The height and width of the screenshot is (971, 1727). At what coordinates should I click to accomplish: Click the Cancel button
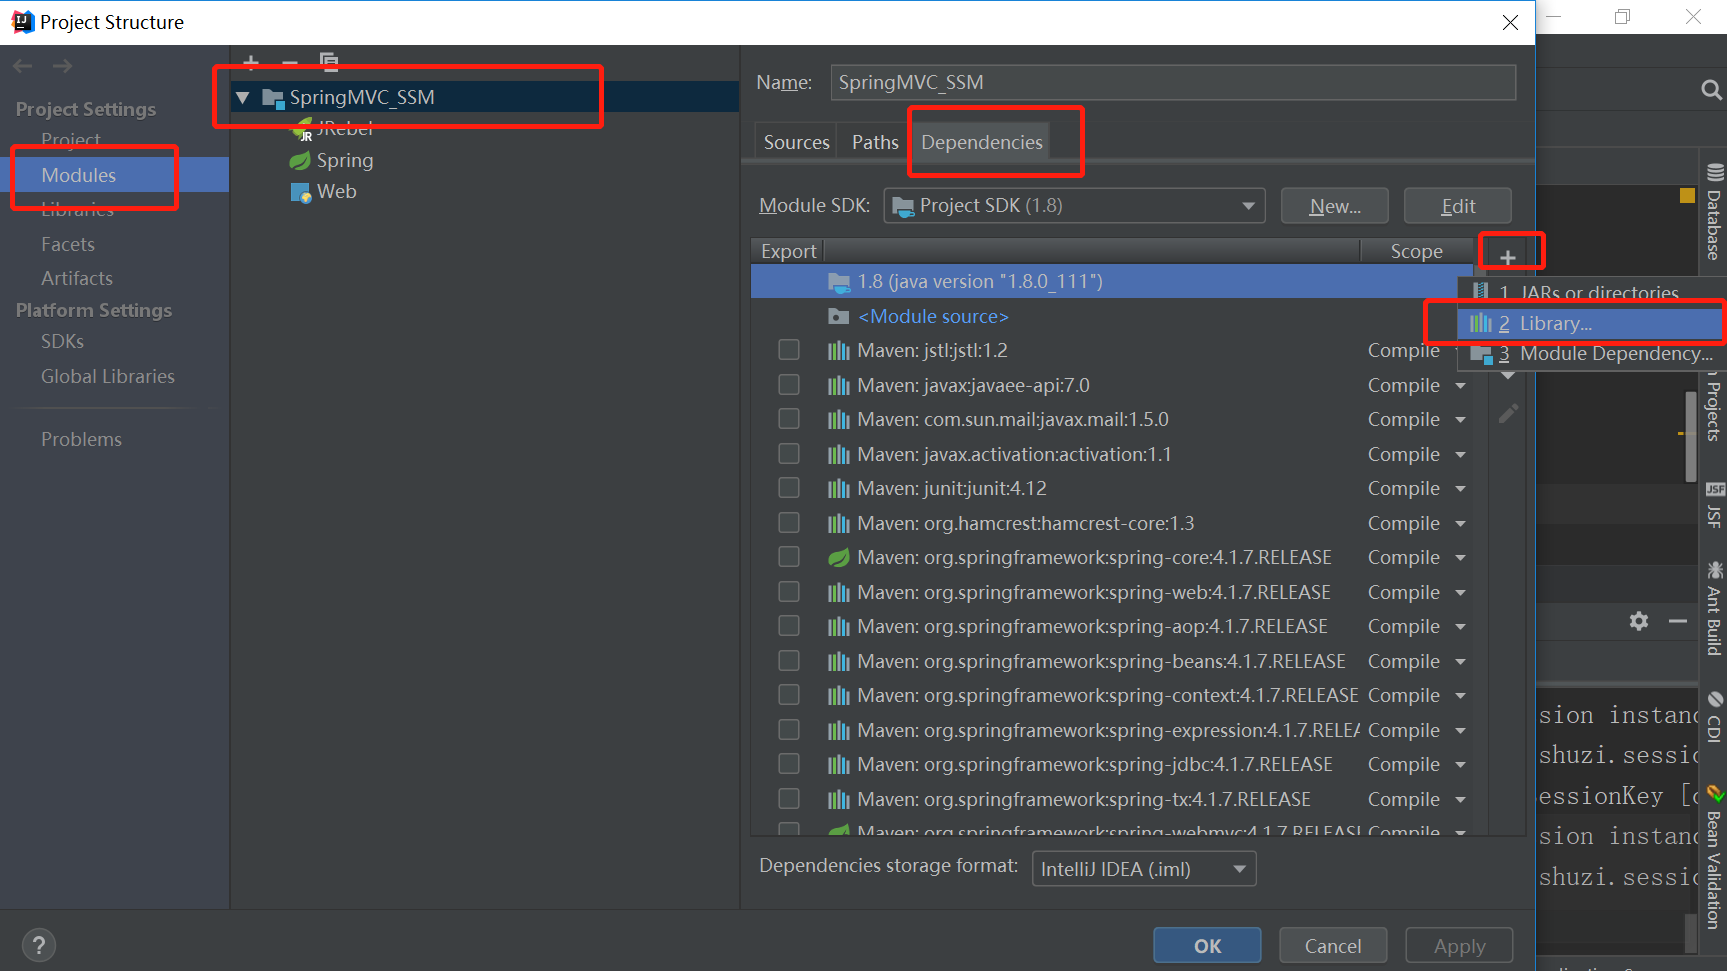click(1333, 946)
